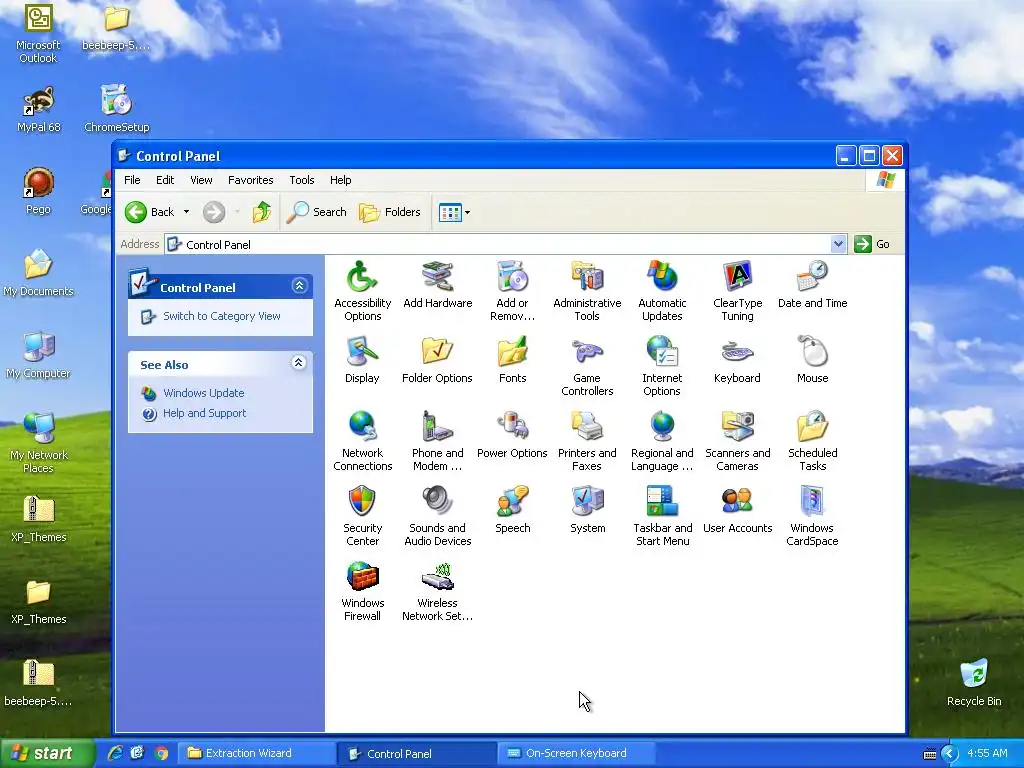Image resolution: width=1024 pixels, height=768 pixels.
Task: Open Accessibility Options applet
Action: tap(362, 290)
